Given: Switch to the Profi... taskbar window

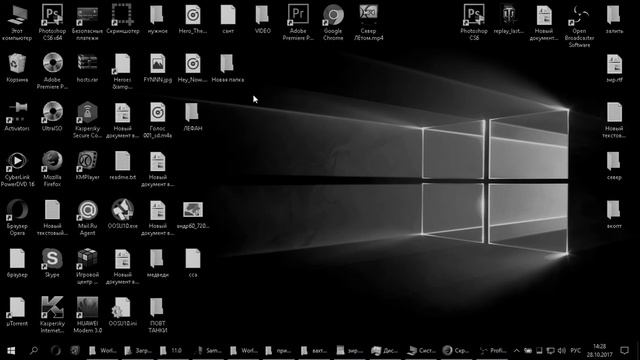Looking at the screenshot, I should pos(492,351).
